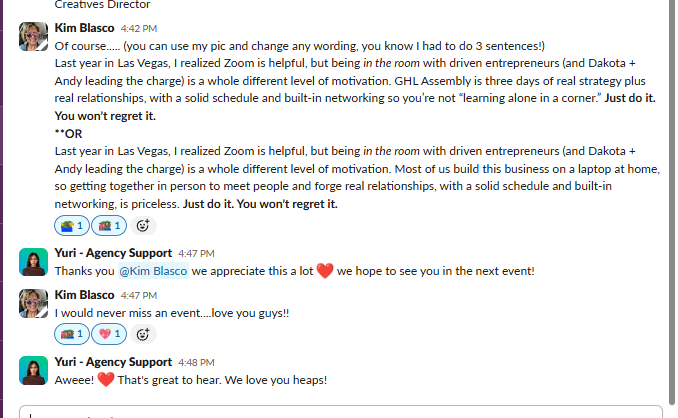Open Yuri - Agency Support name on the 4:47 PM message
This screenshot has height=418, width=678.
point(113,253)
